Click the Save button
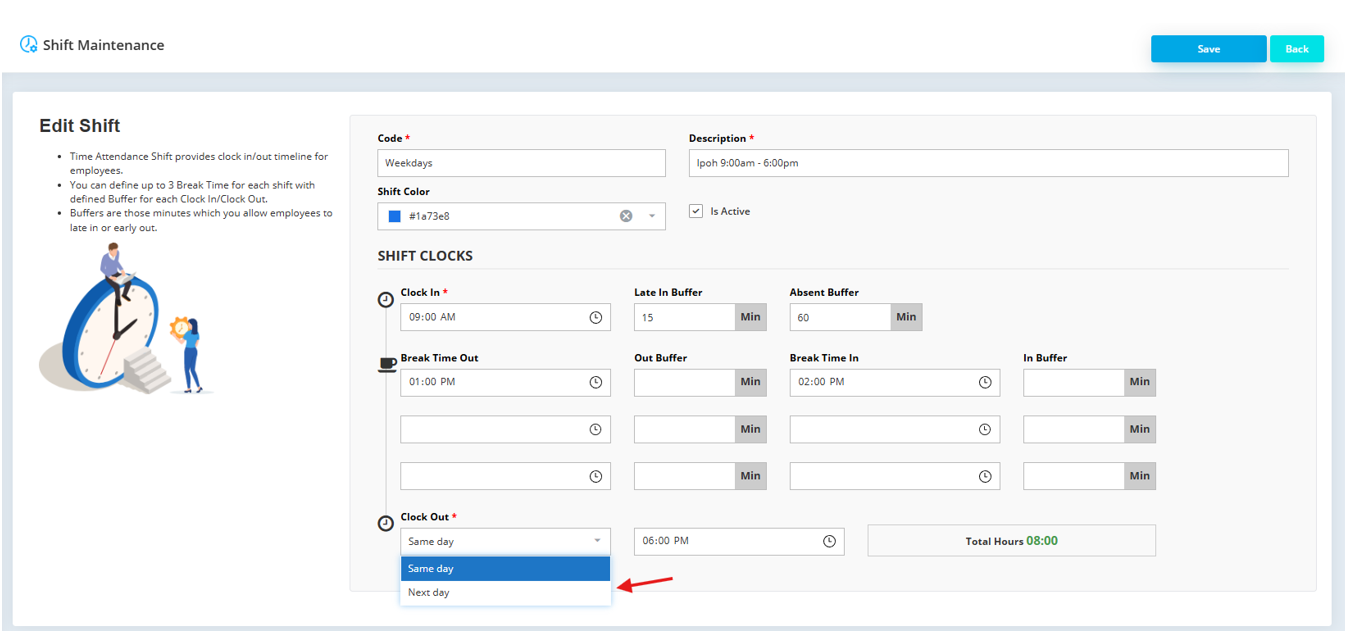This screenshot has width=1345, height=636. coord(1208,48)
